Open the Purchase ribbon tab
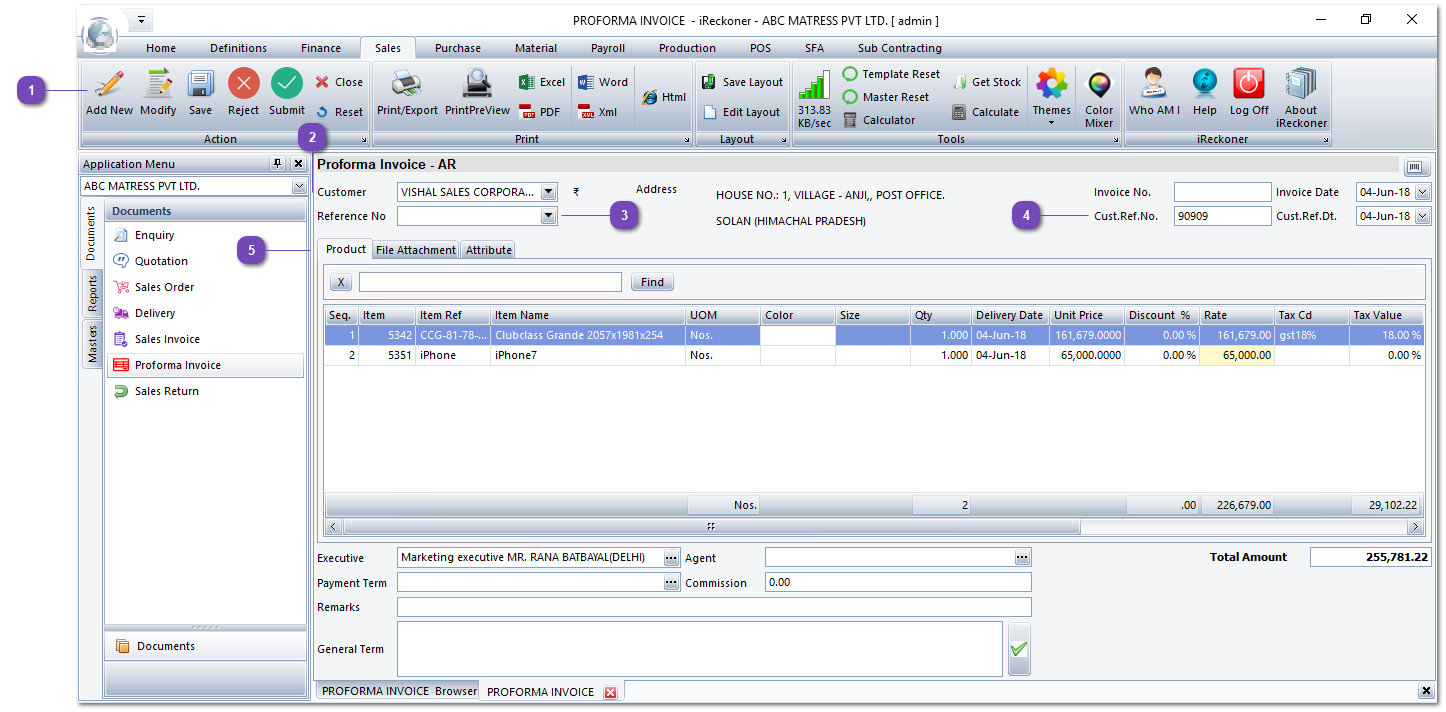Viewport: 1446px width, 712px height. (x=457, y=47)
